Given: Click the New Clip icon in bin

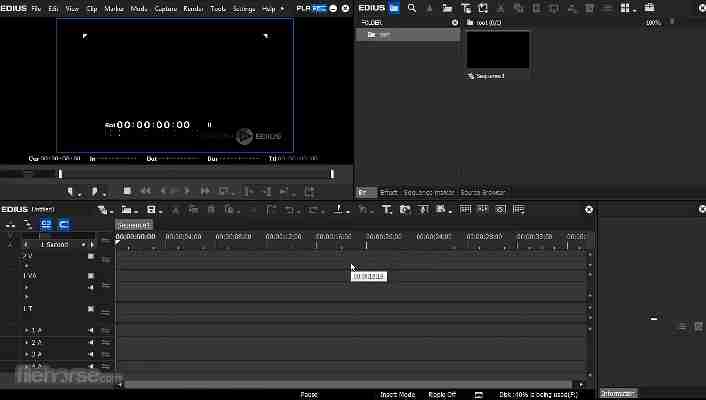Looking at the screenshot, I should point(483,8).
